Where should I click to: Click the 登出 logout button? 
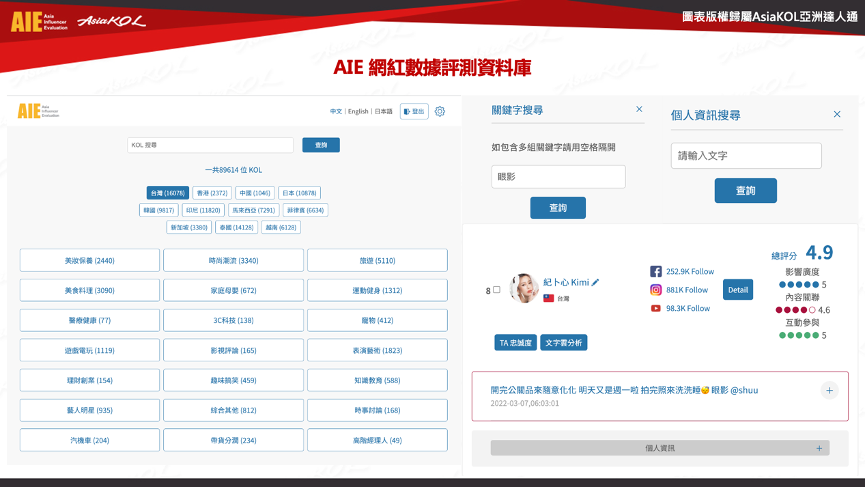click(x=414, y=112)
